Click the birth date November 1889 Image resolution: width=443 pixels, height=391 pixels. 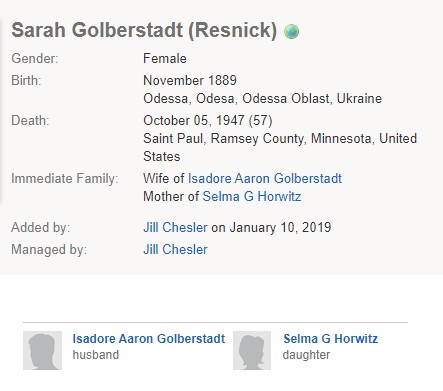(x=190, y=80)
